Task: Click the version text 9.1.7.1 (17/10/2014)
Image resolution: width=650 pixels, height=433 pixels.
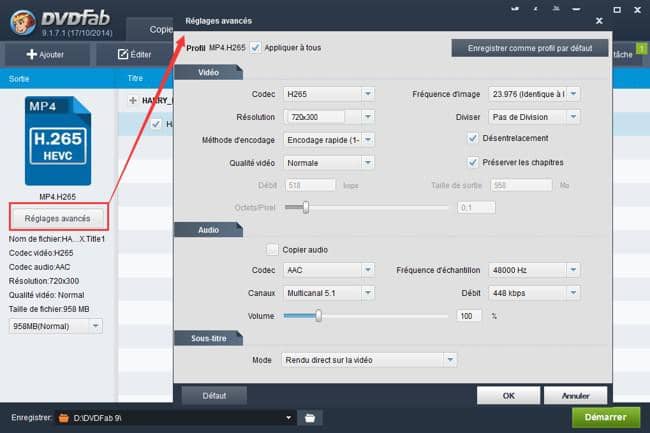Action: pos(77,33)
